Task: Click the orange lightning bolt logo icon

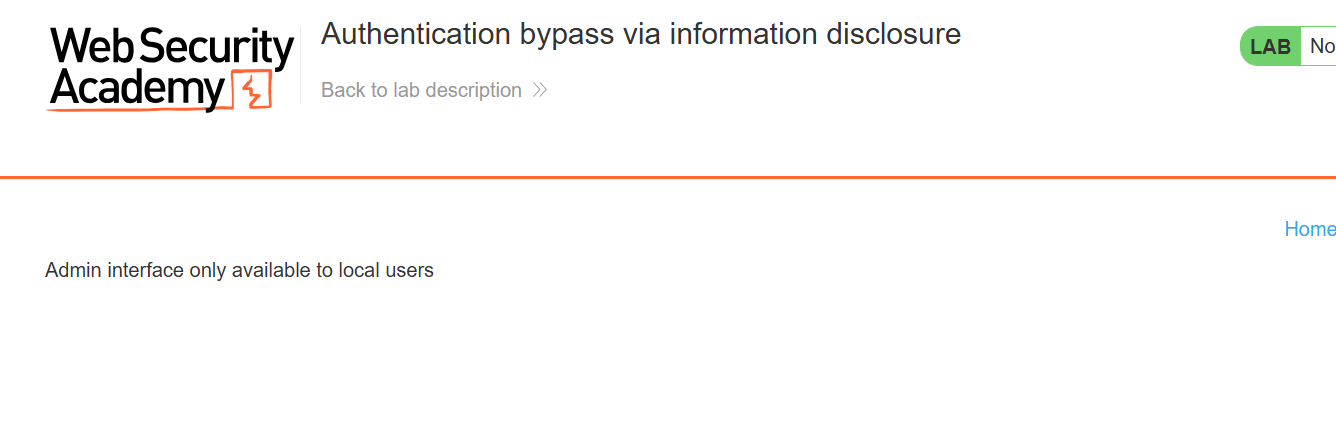Action: (252, 90)
